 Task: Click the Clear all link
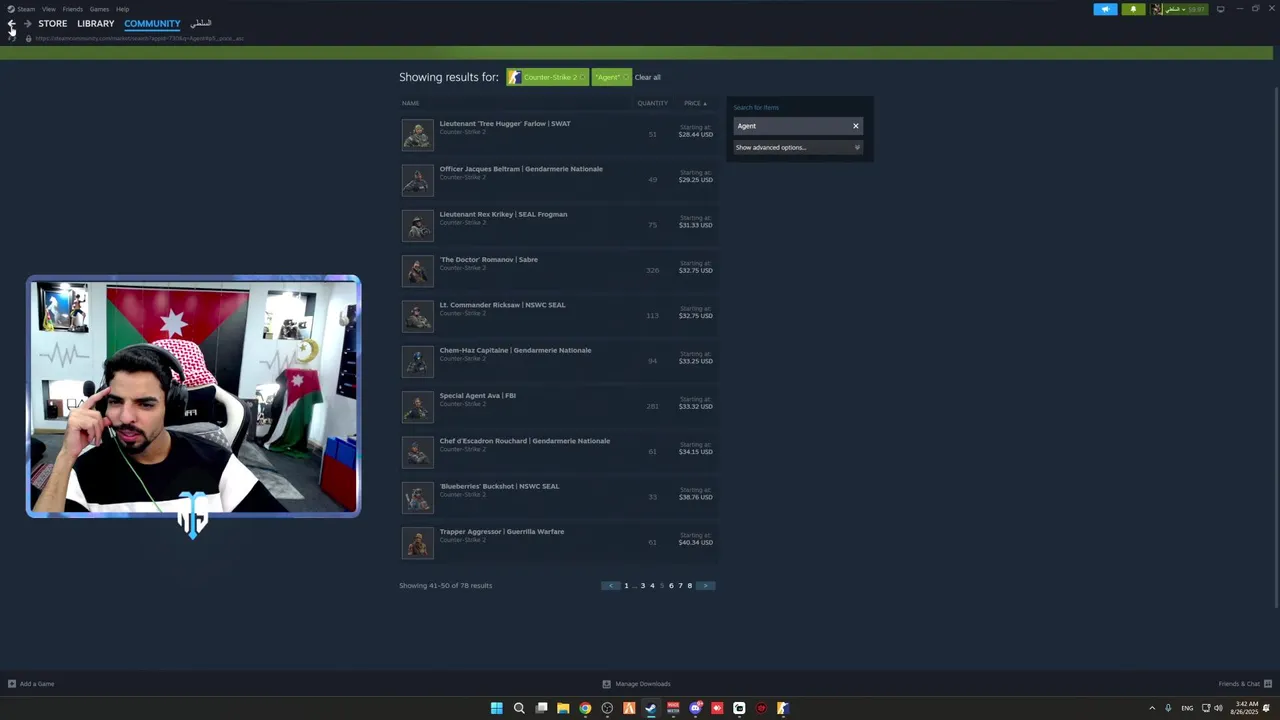[647, 77]
